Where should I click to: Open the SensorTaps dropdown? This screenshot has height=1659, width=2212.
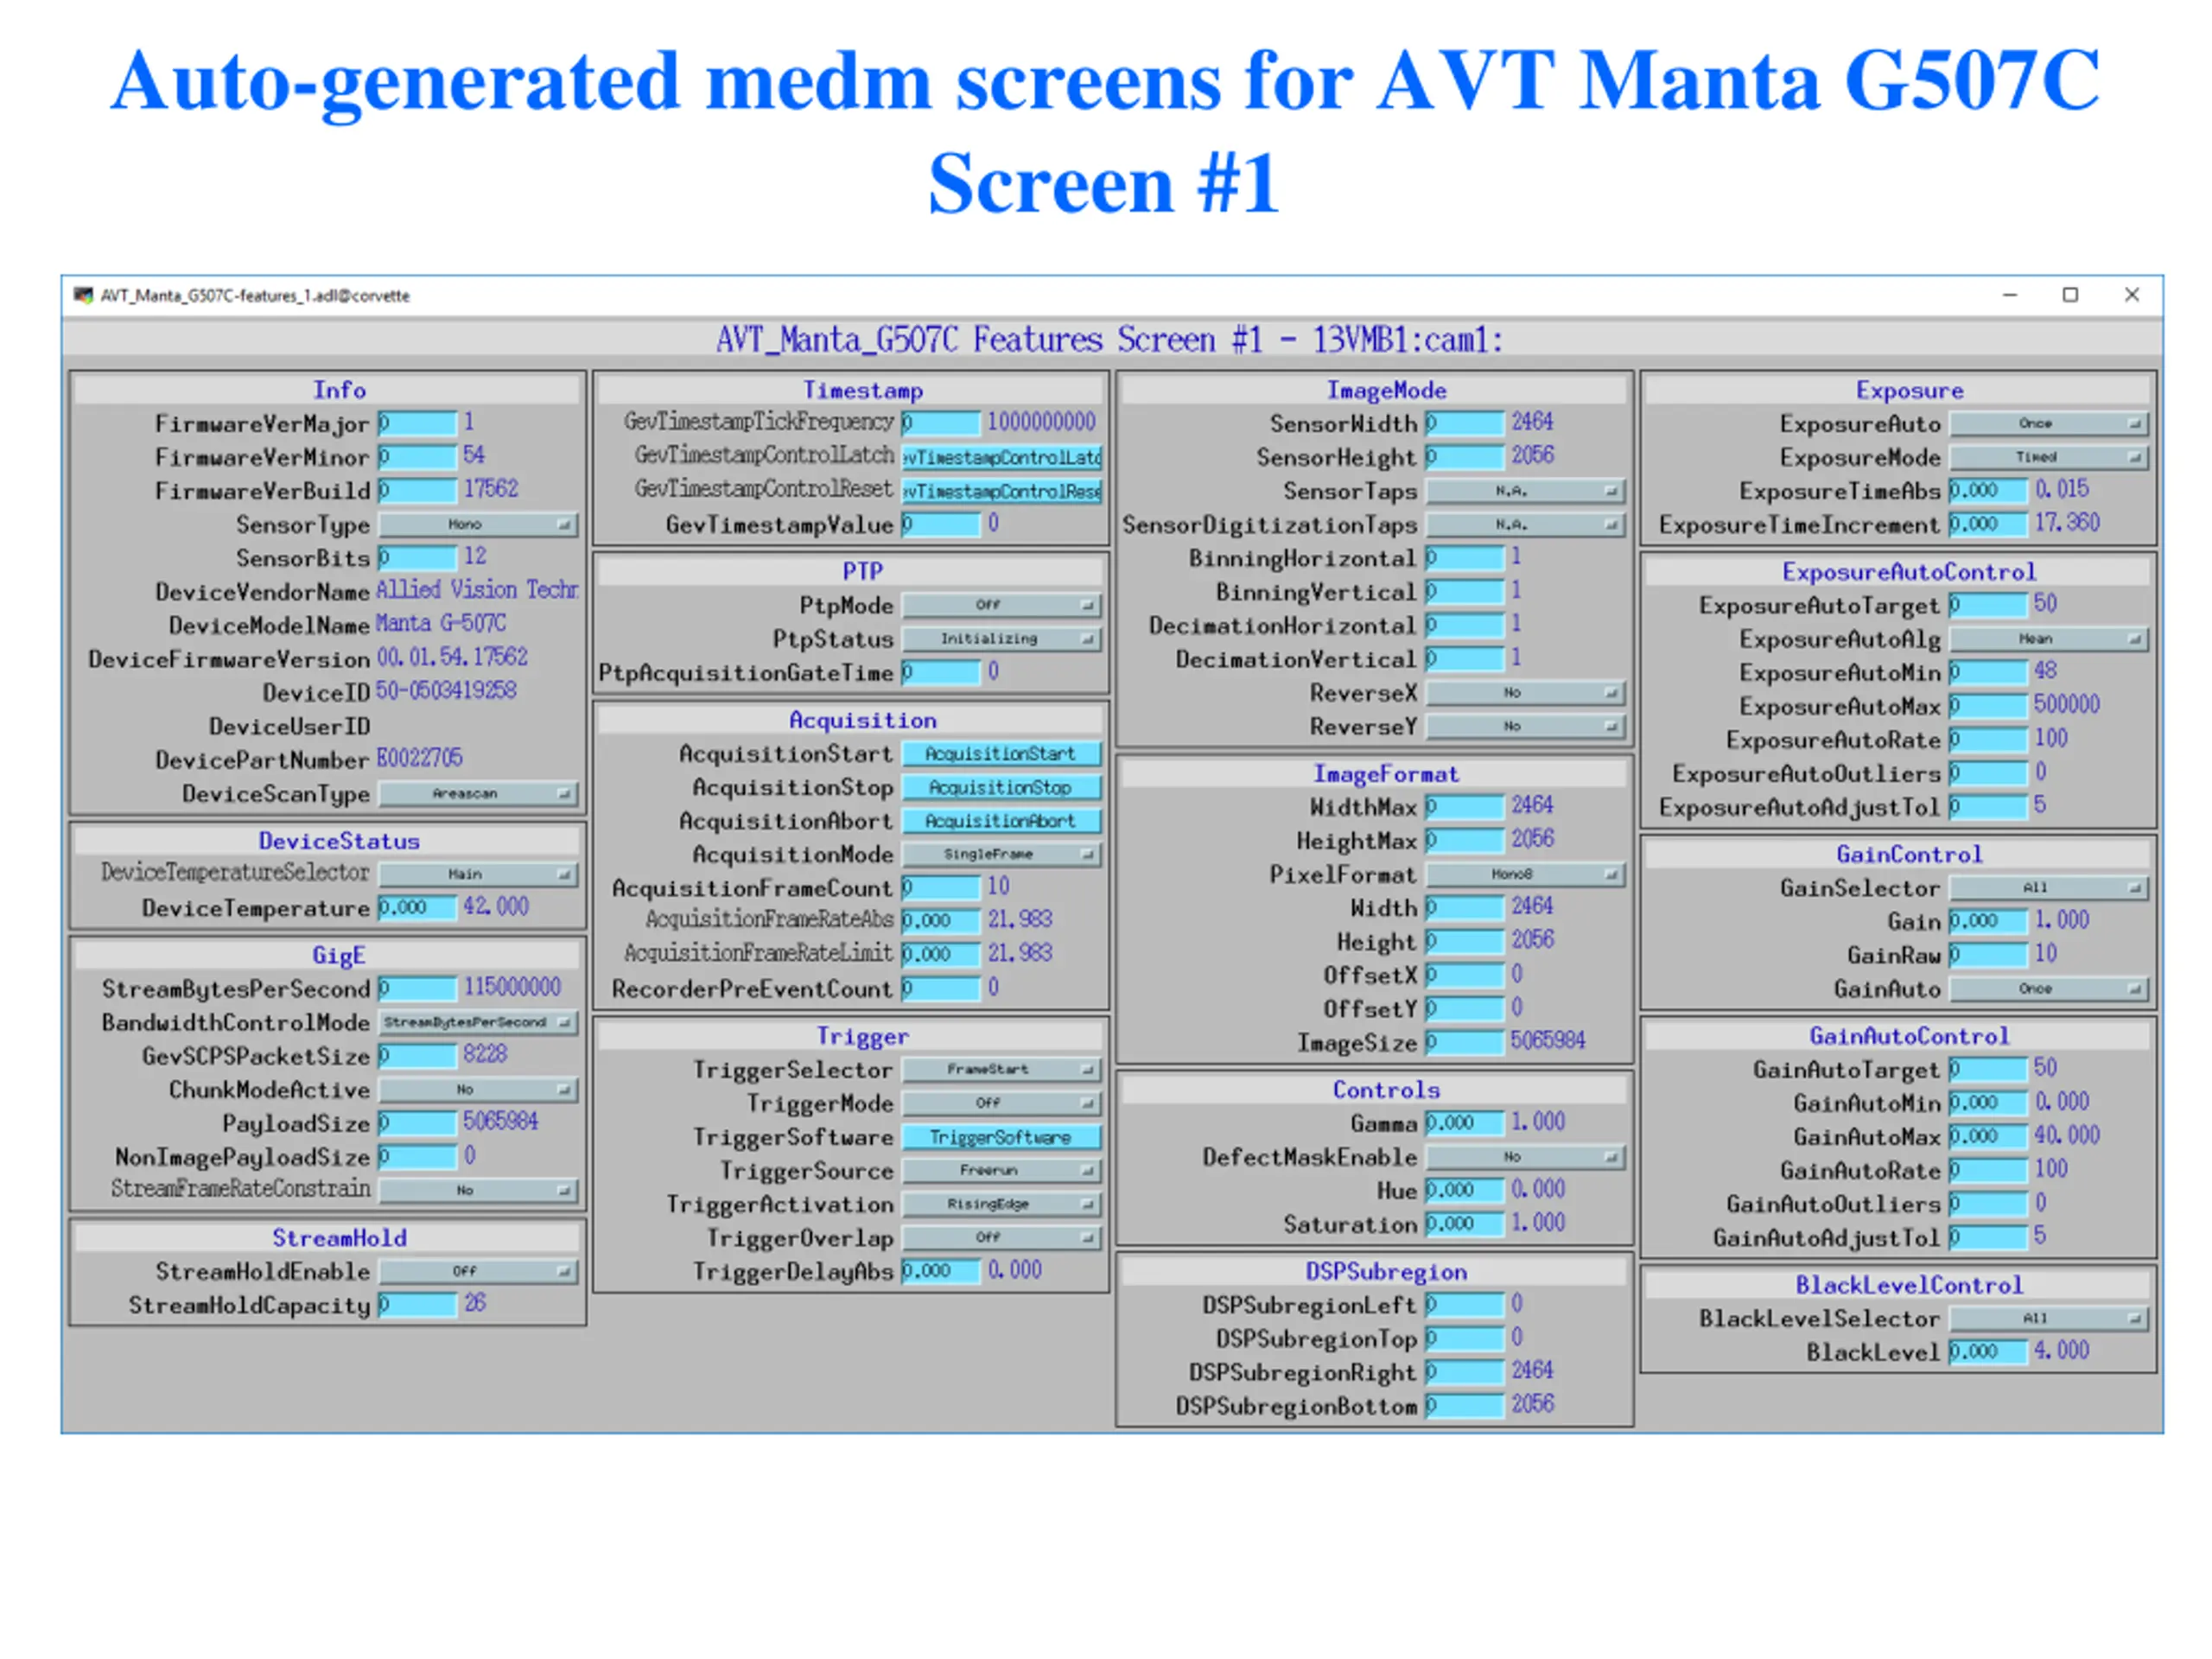tap(1525, 492)
